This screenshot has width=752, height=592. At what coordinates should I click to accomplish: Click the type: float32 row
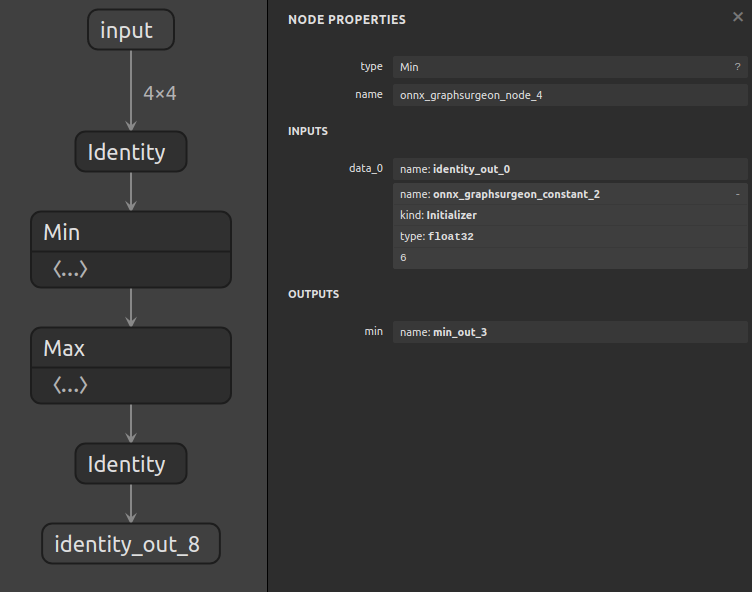click(x=570, y=237)
